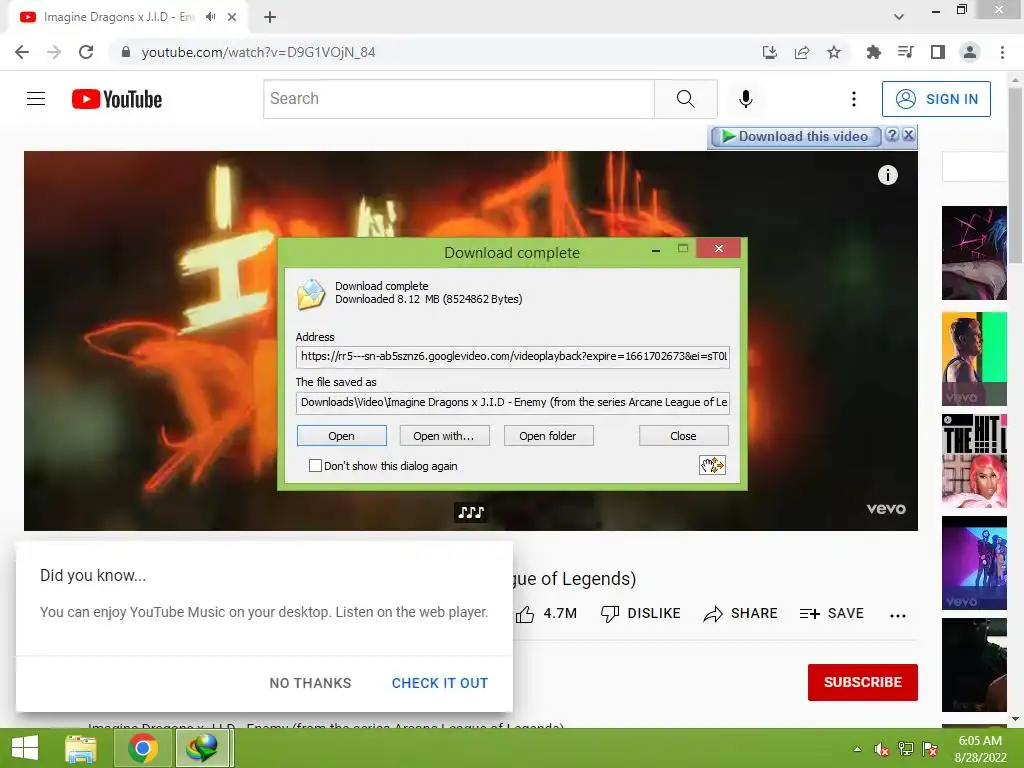Open more actions ellipsis under video
The image size is (1024, 768).
tap(898, 615)
